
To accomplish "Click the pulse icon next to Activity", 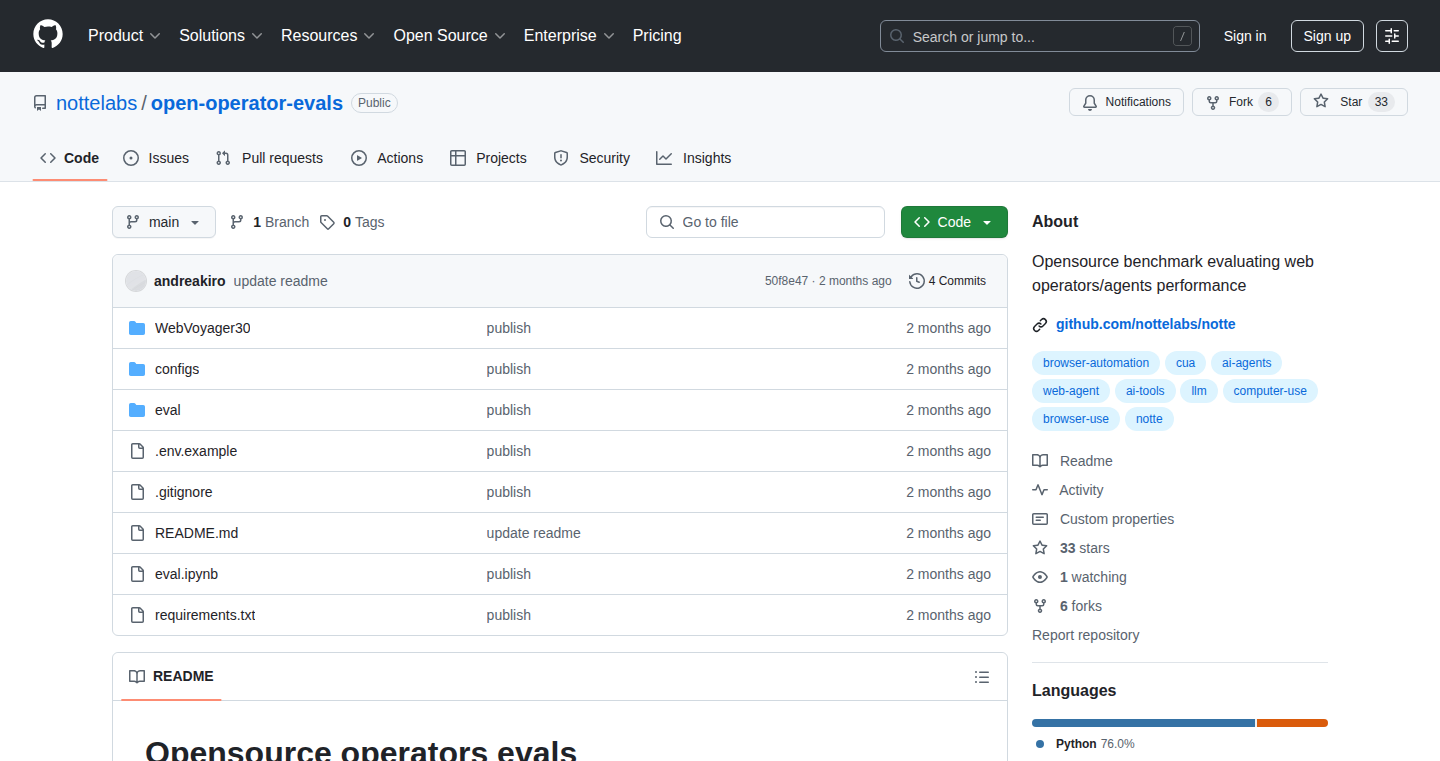I will coord(1040,490).
